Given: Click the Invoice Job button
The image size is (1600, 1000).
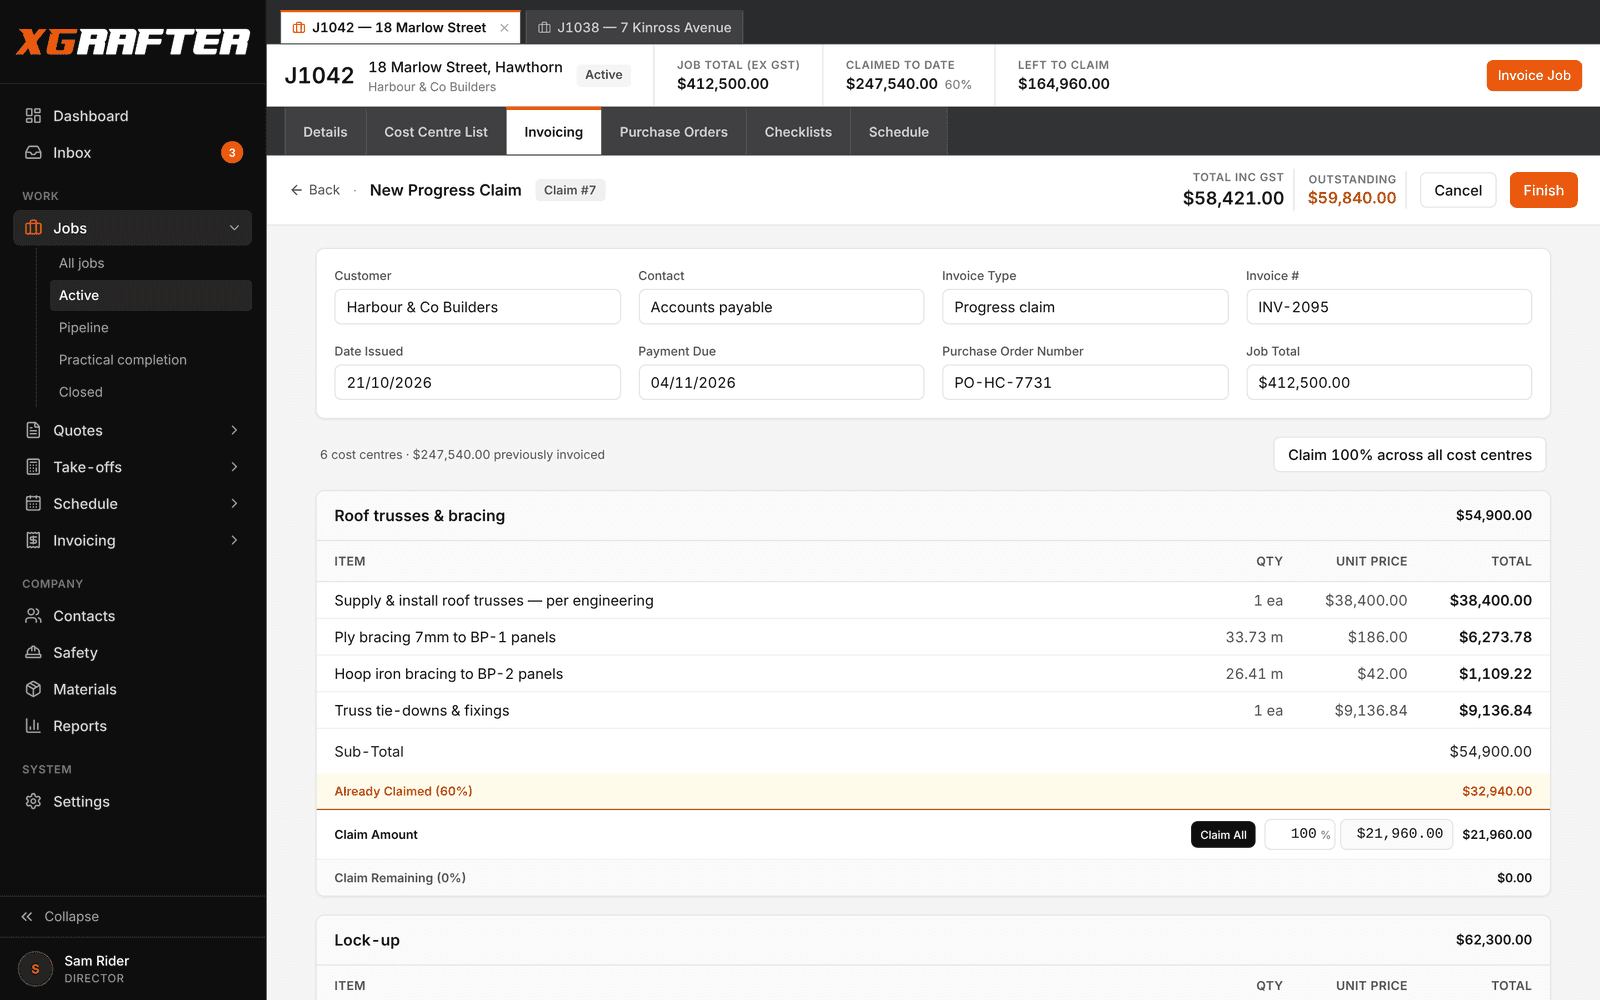Looking at the screenshot, I should (1534, 75).
